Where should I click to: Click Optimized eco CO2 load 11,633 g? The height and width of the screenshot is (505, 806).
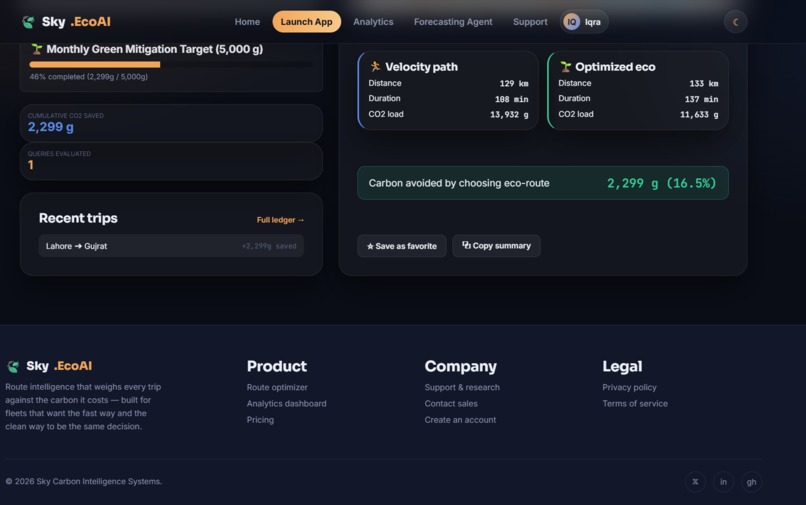pos(699,115)
